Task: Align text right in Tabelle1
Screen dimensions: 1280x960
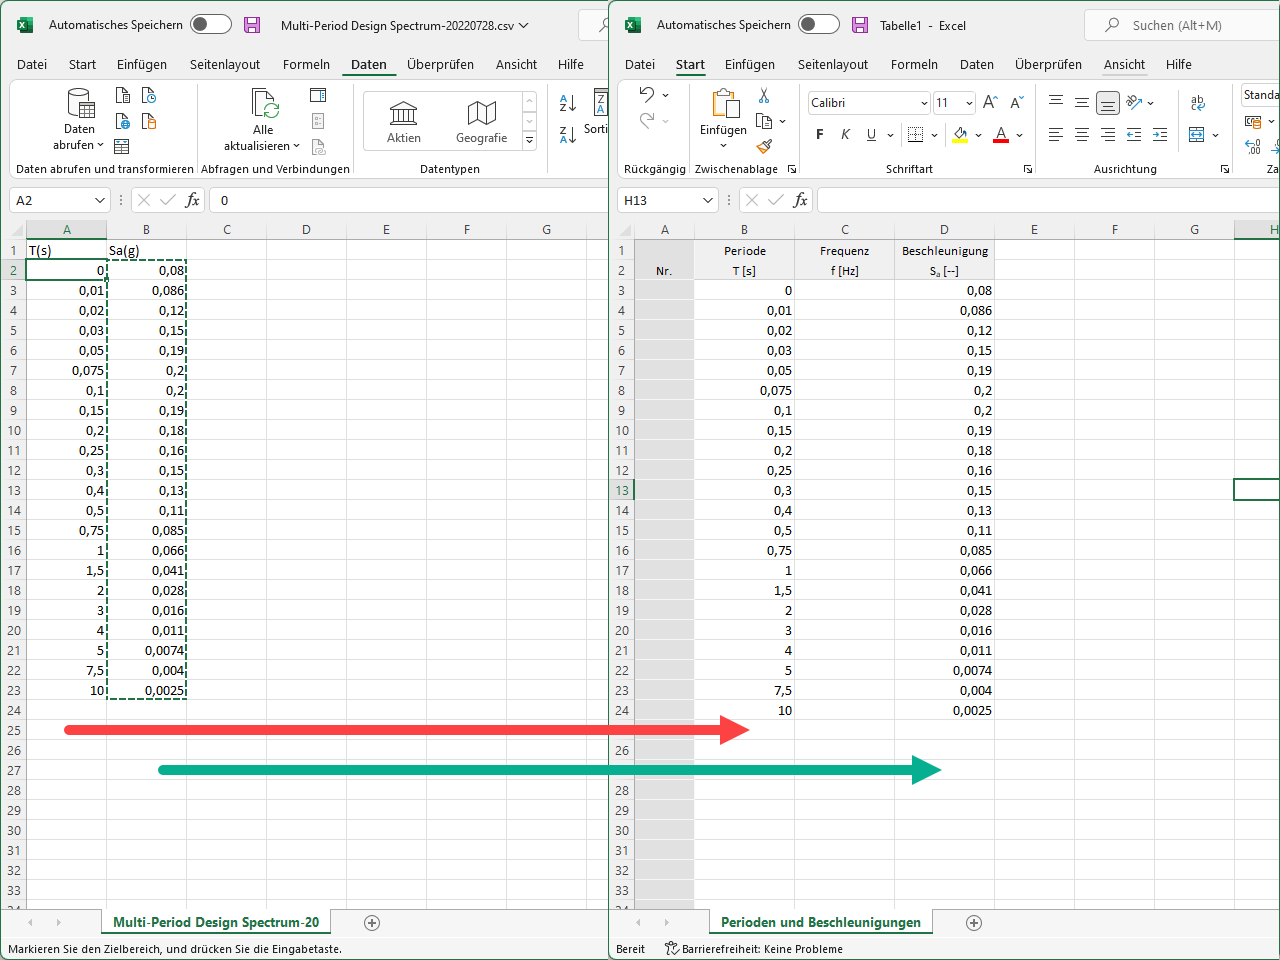Action: [1108, 135]
